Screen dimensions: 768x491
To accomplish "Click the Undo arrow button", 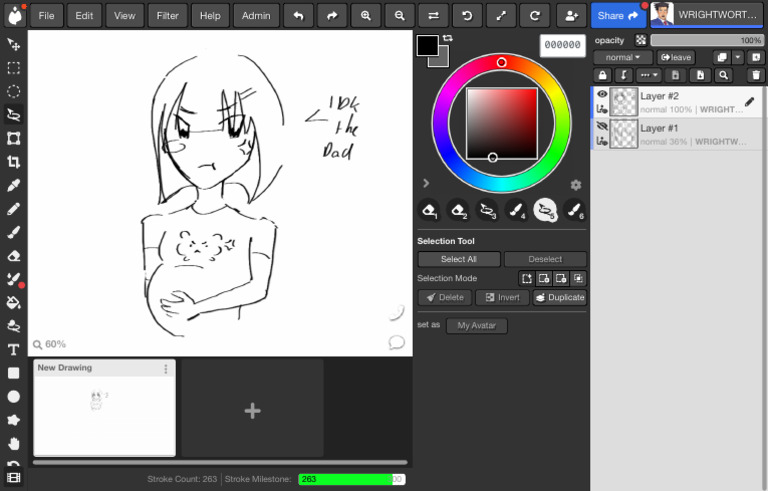I will 298,16.
